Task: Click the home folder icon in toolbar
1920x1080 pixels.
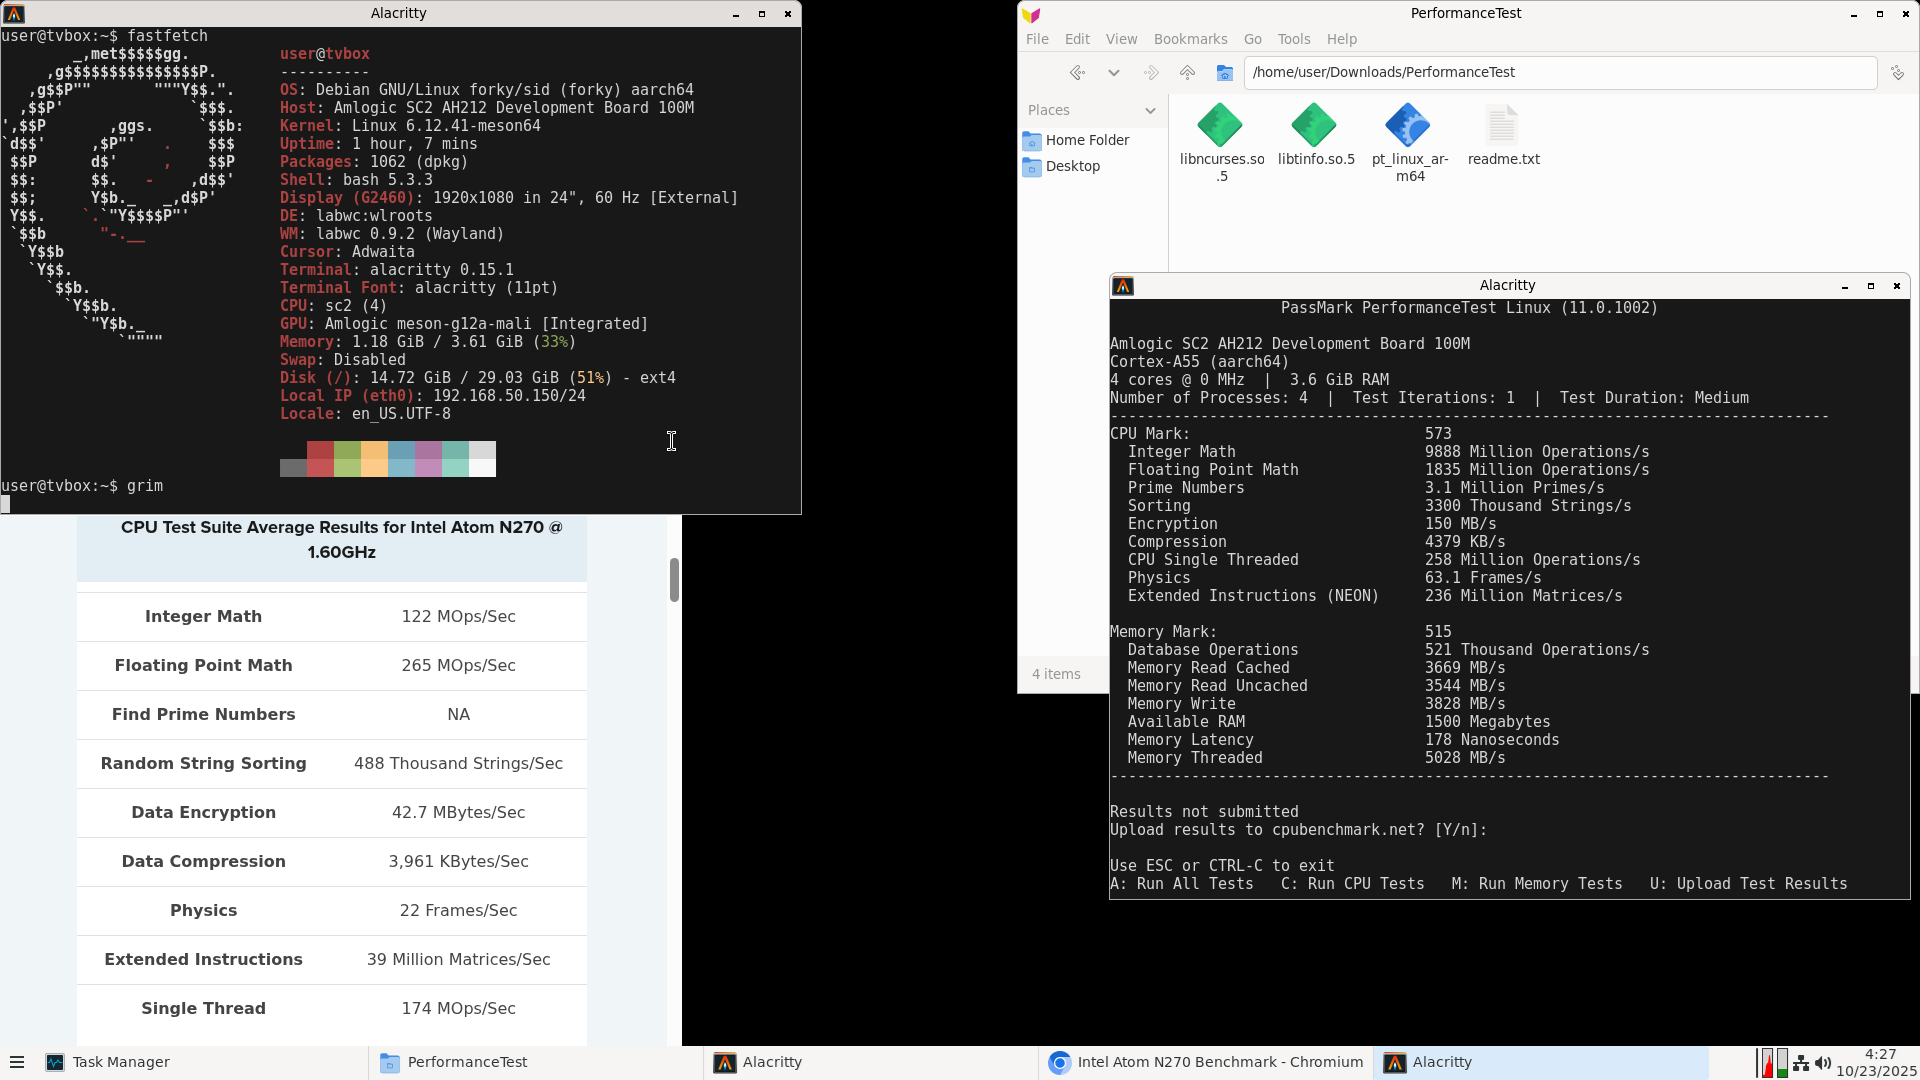Action: tap(1224, 73)
